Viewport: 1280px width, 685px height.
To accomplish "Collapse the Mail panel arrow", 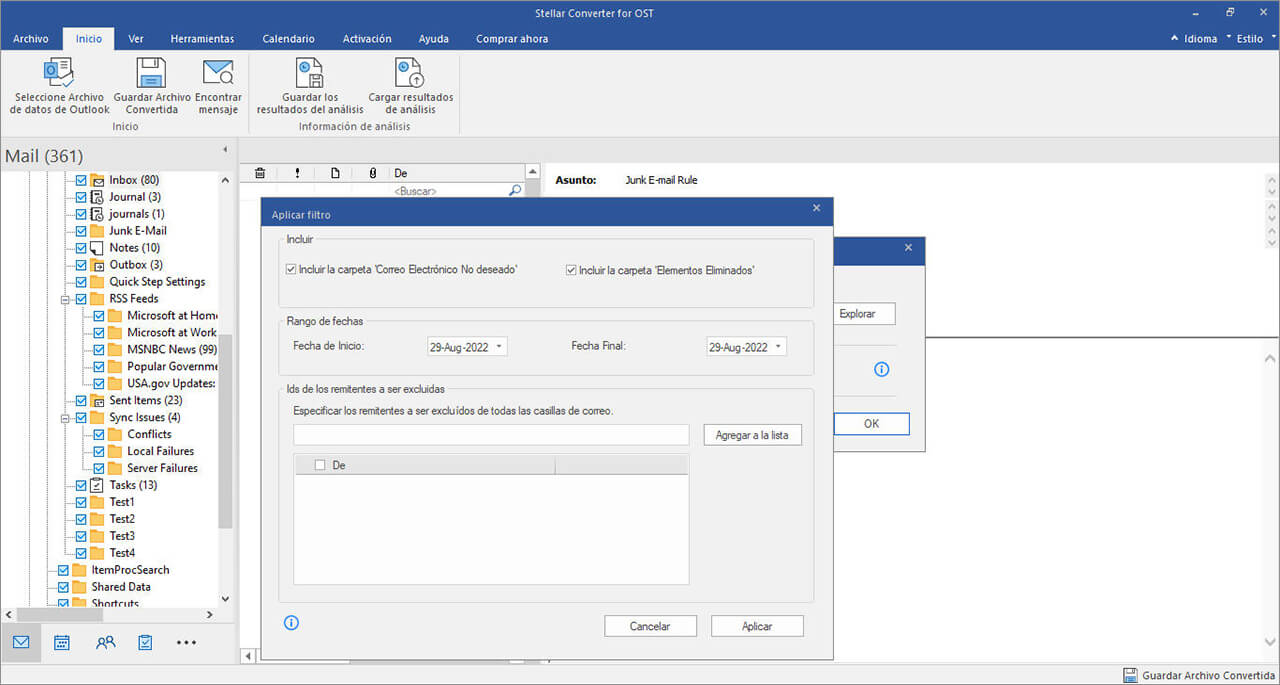I will (x=224, y=150).
